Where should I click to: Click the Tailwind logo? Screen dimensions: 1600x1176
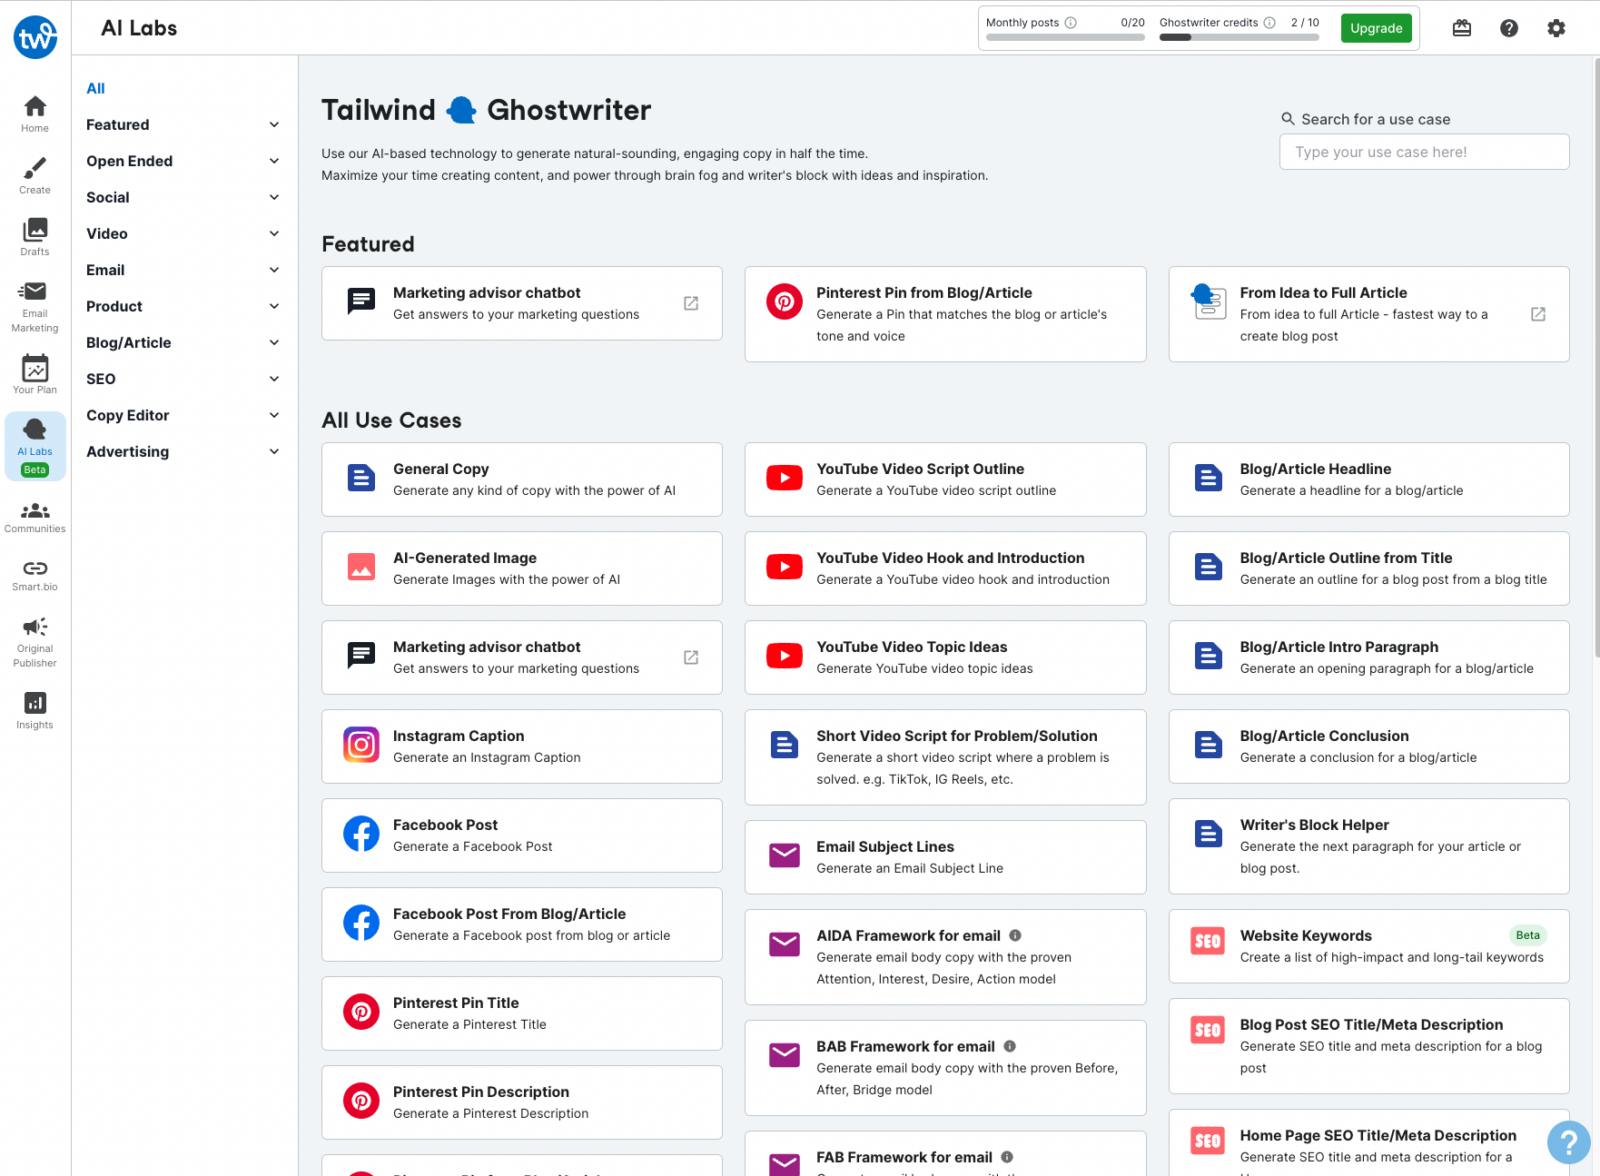pos(35,37)
